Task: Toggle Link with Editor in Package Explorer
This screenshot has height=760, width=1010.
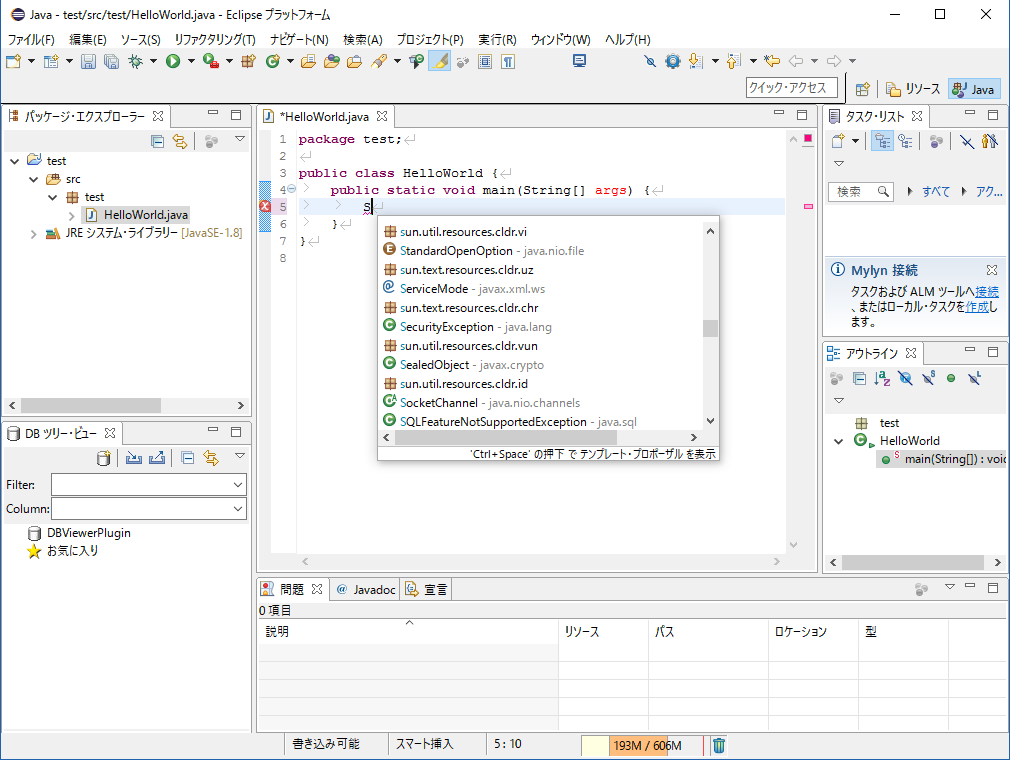Action: [x=180, y=141]
